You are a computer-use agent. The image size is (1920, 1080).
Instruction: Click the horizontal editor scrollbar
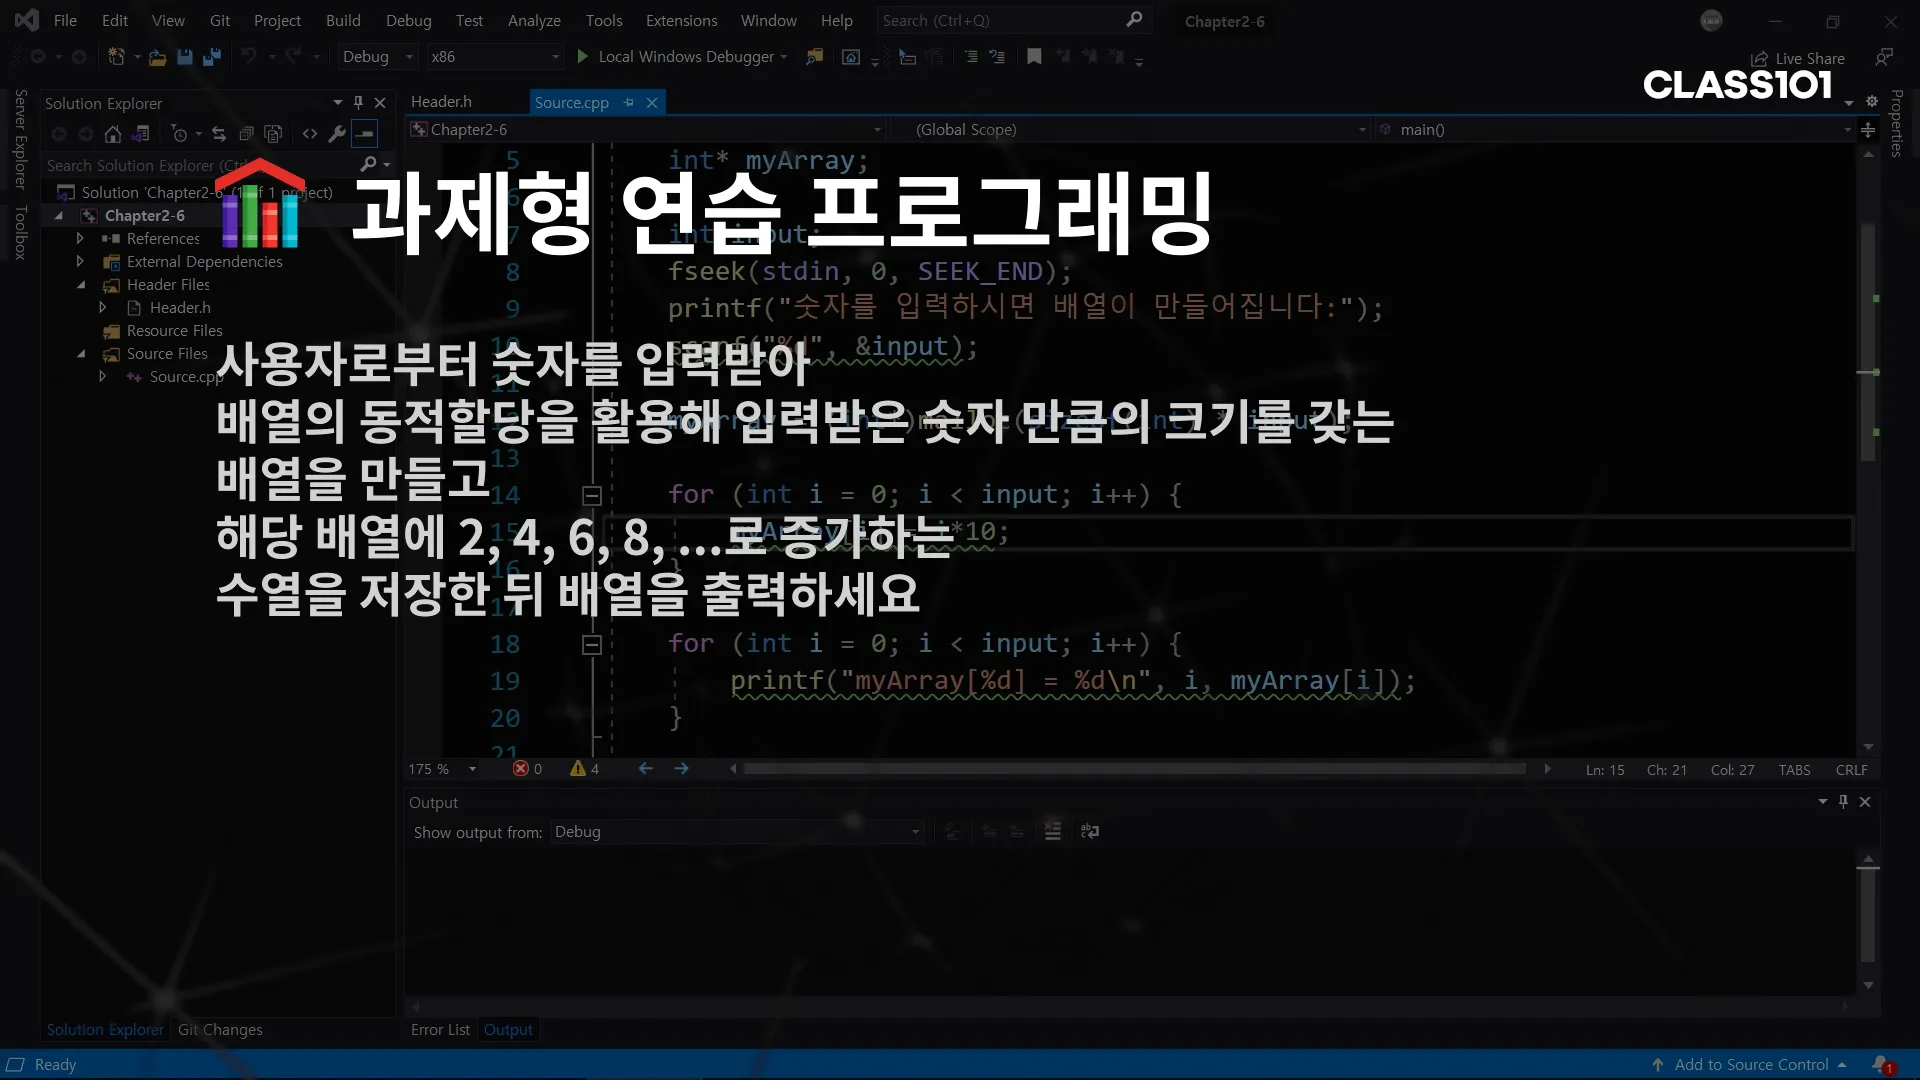[1134, 769]
